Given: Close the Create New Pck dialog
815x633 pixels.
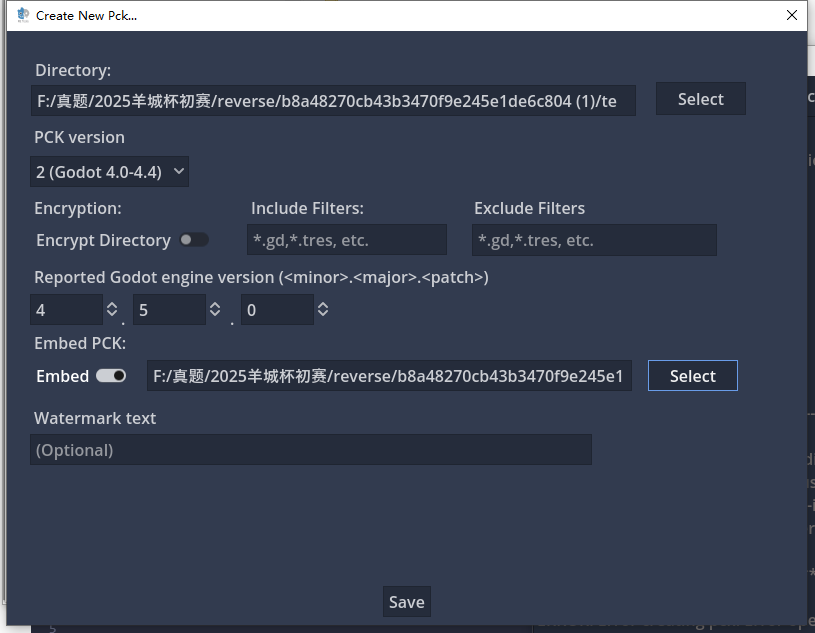Looking at the screenshot, I should (x=792, y=15).
